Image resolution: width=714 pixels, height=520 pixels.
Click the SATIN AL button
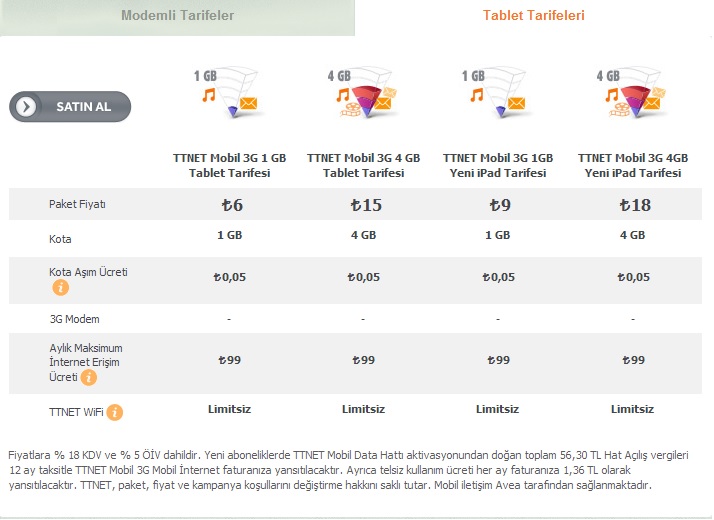[x=70, y=107]
